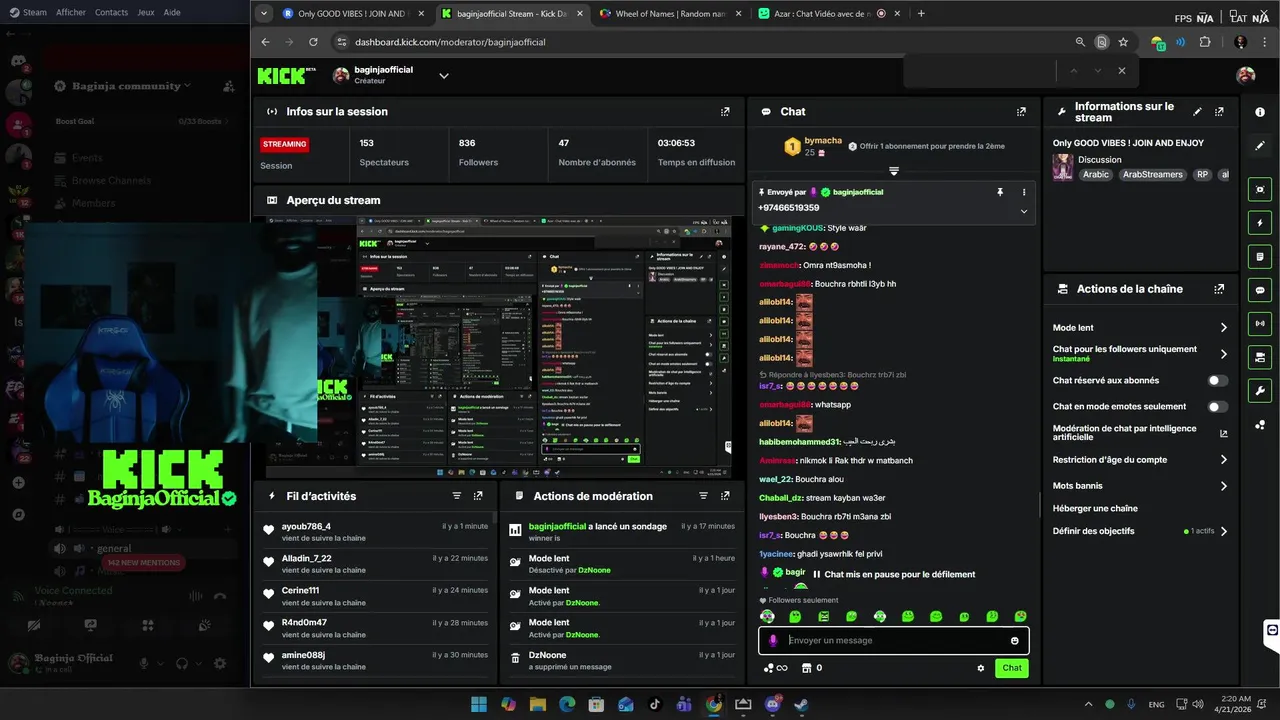The width and height of the screenshot is (1280, 720).
Task: Filter the Actions de modération list
Action: pyautogui.click(x=704, y=496)
